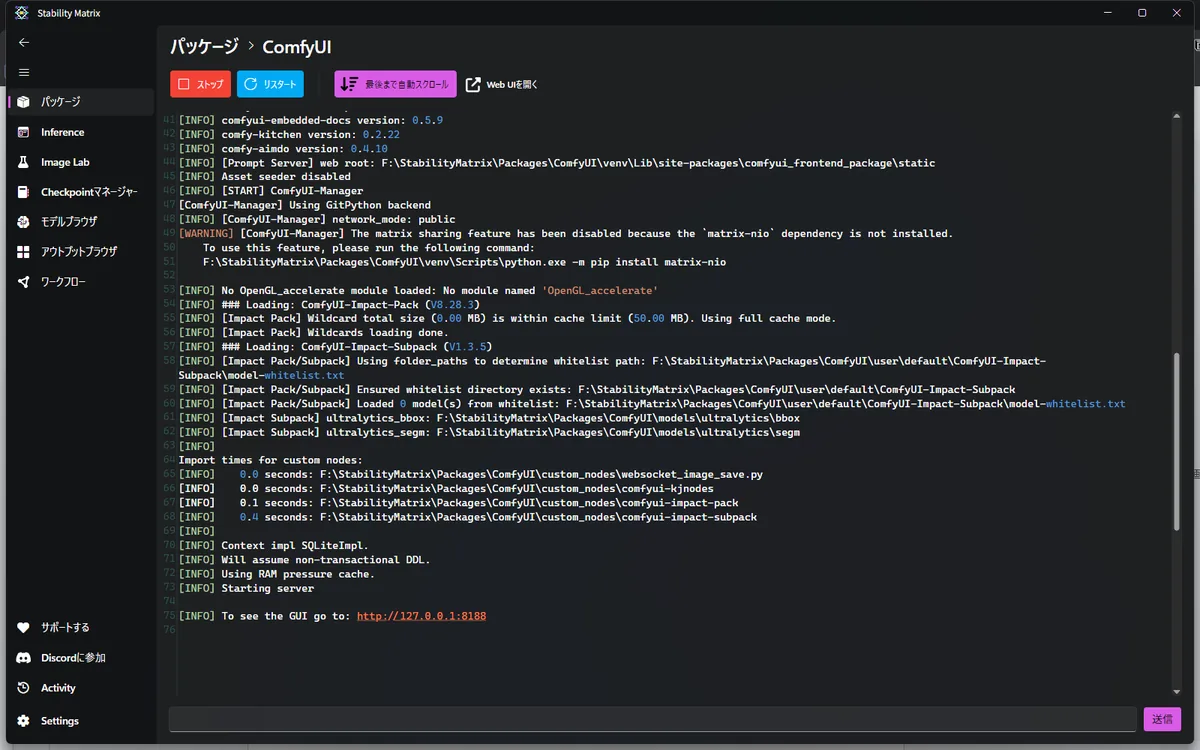The image size is (1200, 750).
Task: Click the "Using RAM pressure cache." line
Action: (277, 574)
